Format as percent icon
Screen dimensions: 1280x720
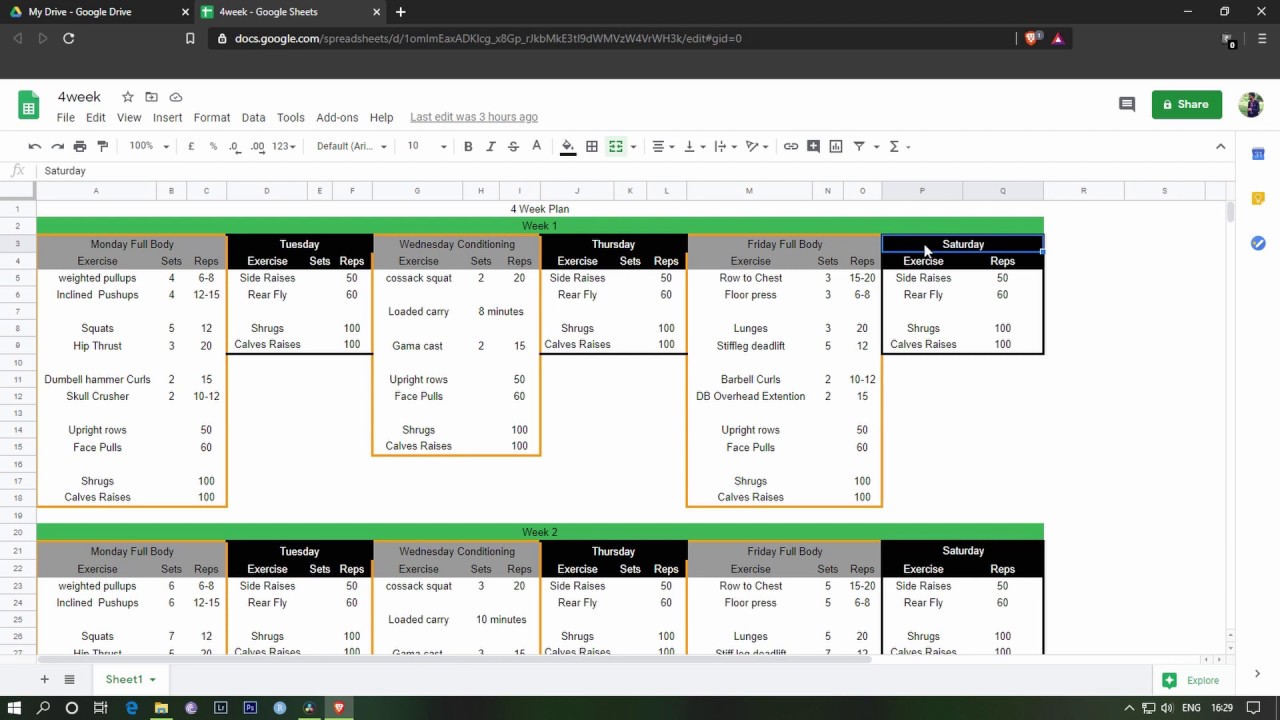click(213, 146)
